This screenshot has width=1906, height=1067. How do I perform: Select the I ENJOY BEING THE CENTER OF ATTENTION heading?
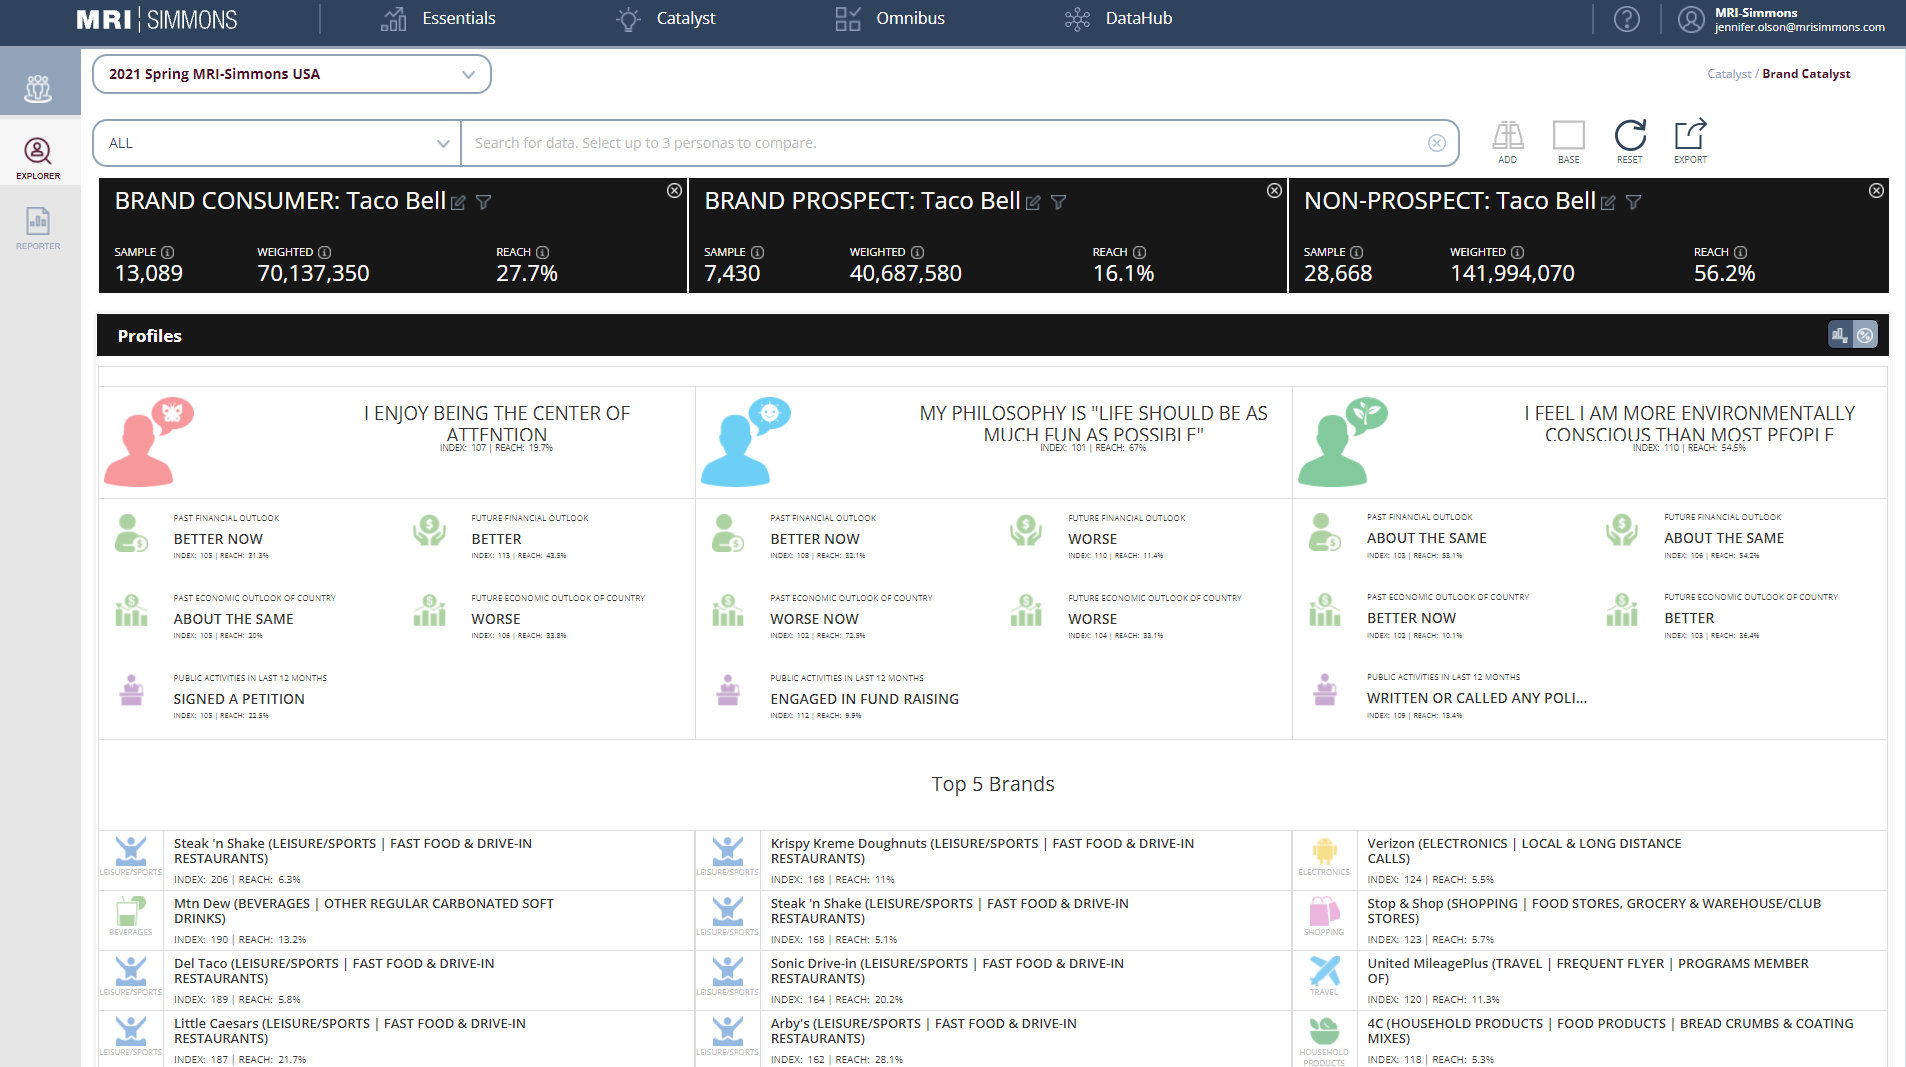coord(497,424)
